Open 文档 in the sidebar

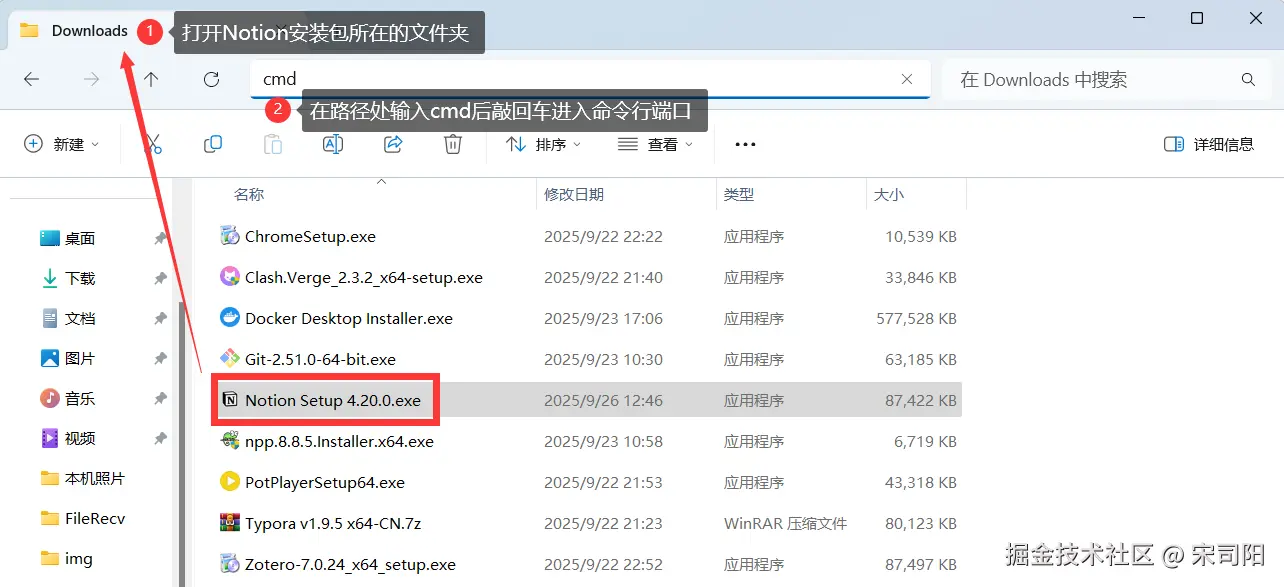tap(80, 318)
